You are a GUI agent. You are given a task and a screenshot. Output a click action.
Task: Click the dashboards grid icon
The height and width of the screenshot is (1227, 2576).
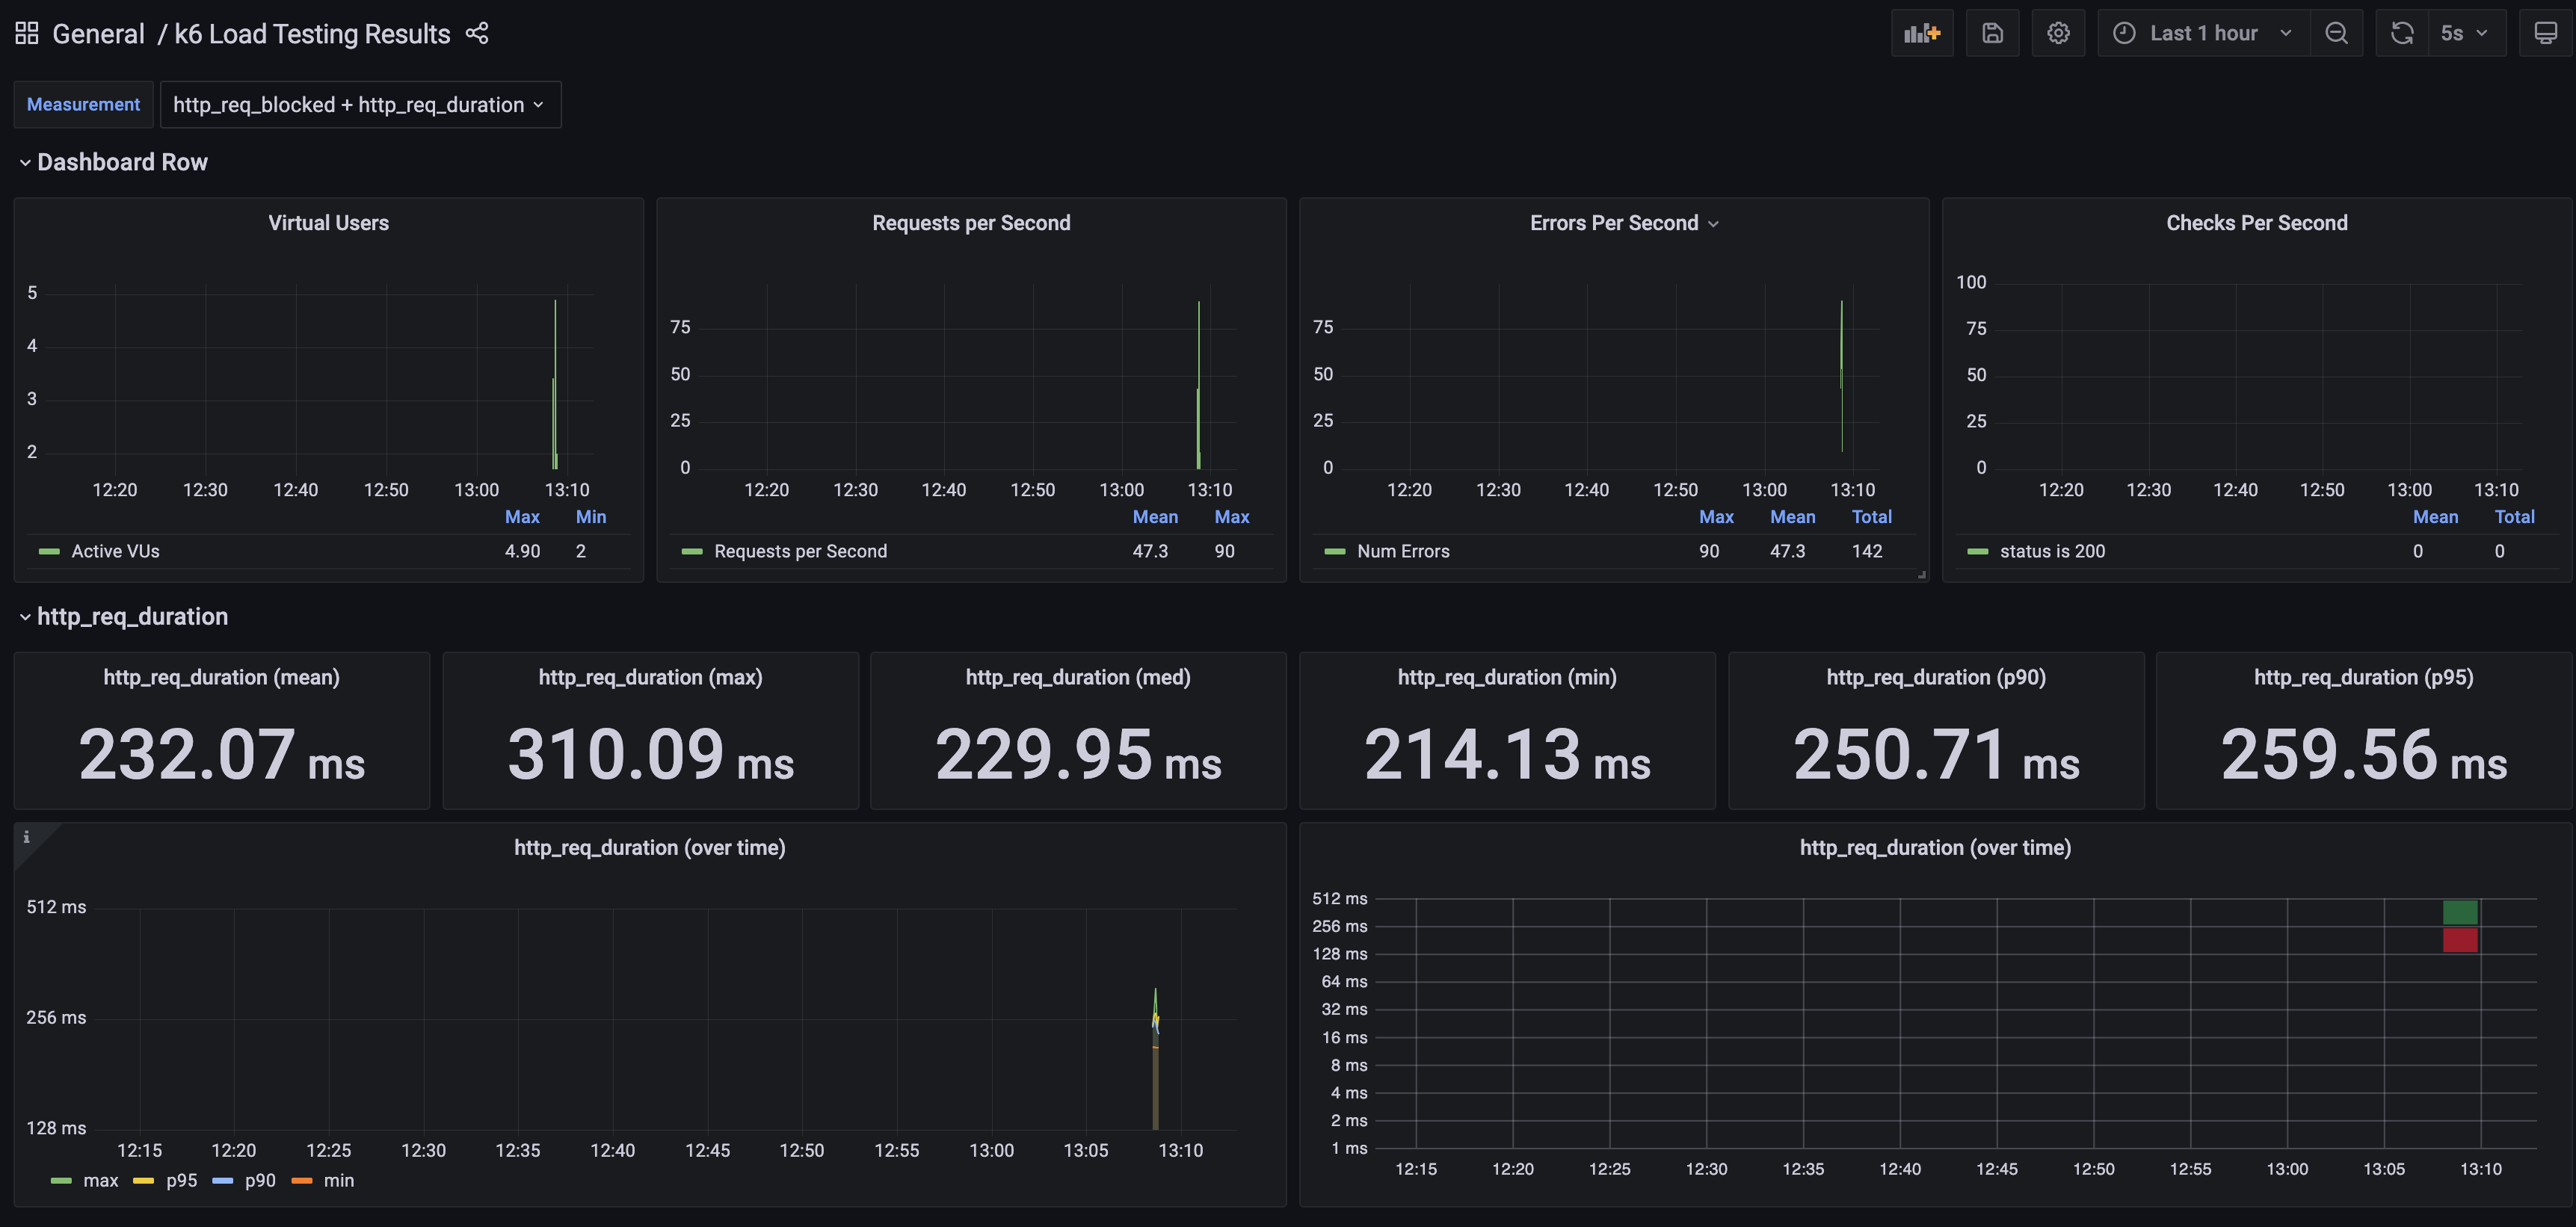(27, 33)
